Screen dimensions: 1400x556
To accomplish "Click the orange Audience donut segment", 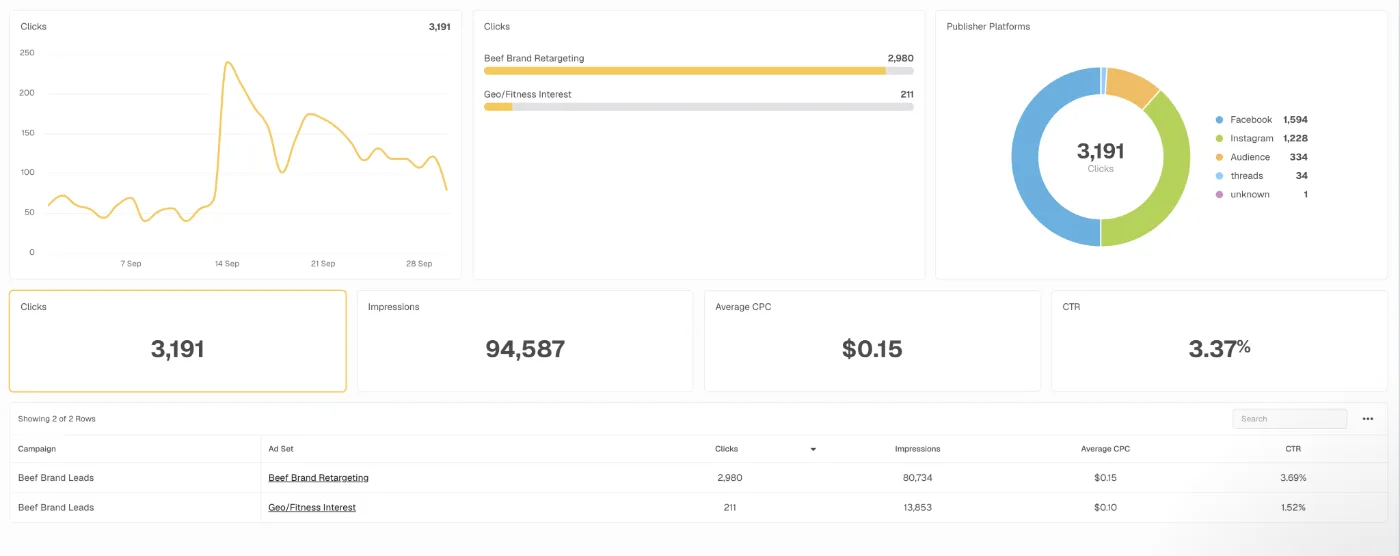I will 1131,85.
